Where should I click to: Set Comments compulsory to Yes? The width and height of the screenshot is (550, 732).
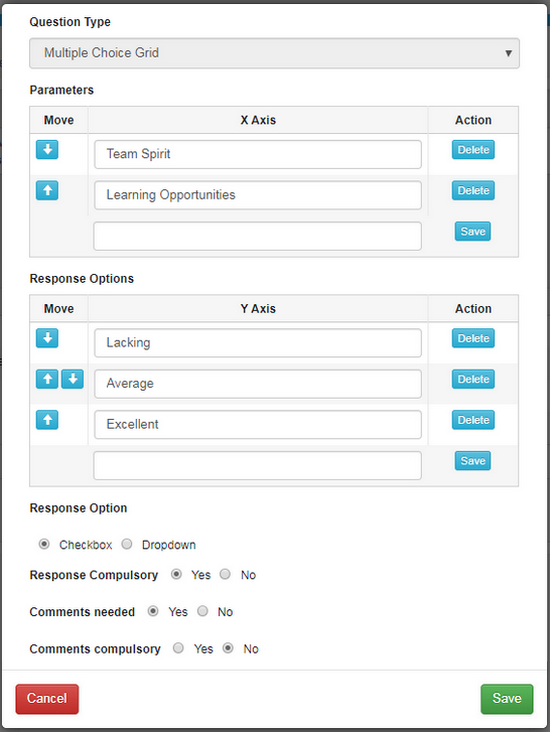tap(178, 648)
